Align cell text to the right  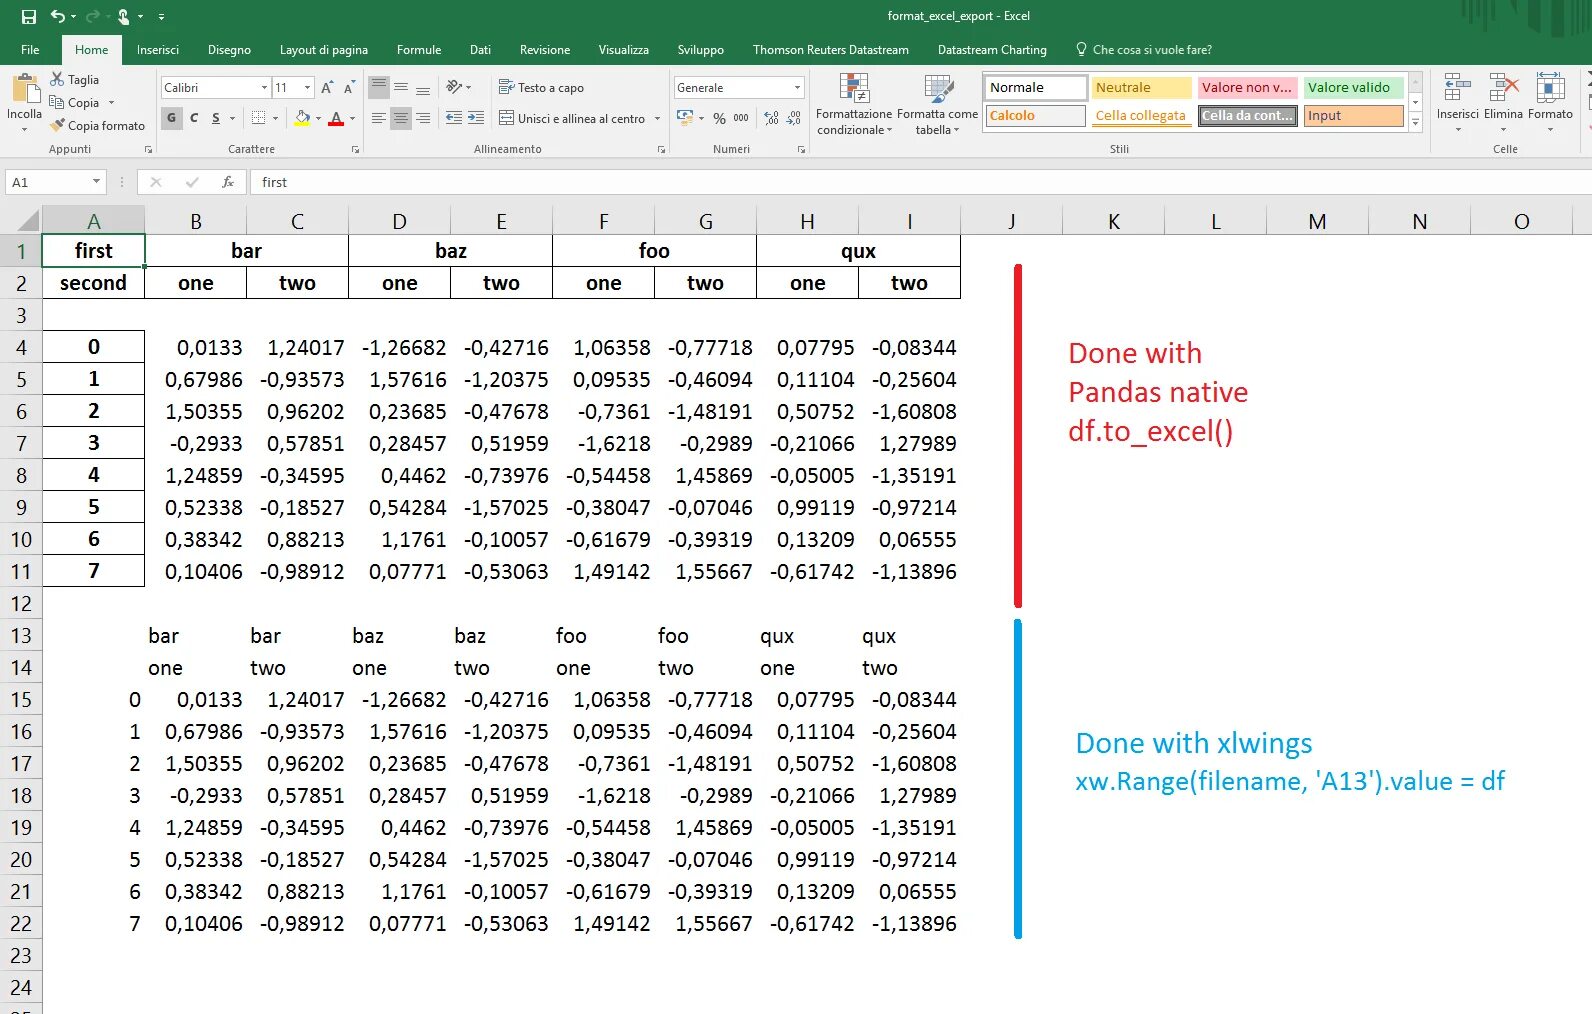423,118
